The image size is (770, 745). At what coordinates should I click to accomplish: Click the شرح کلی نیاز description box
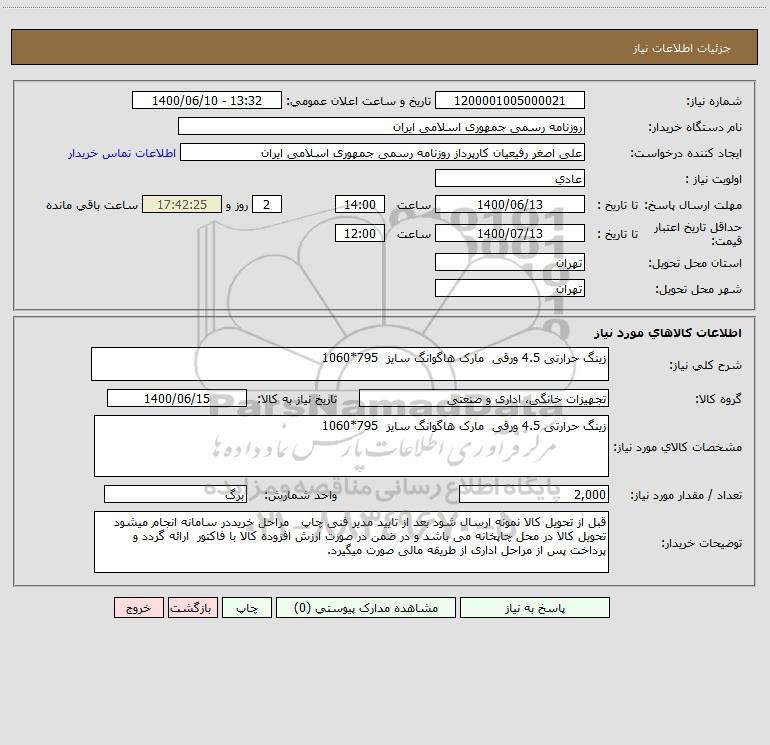tap(350, 364)
